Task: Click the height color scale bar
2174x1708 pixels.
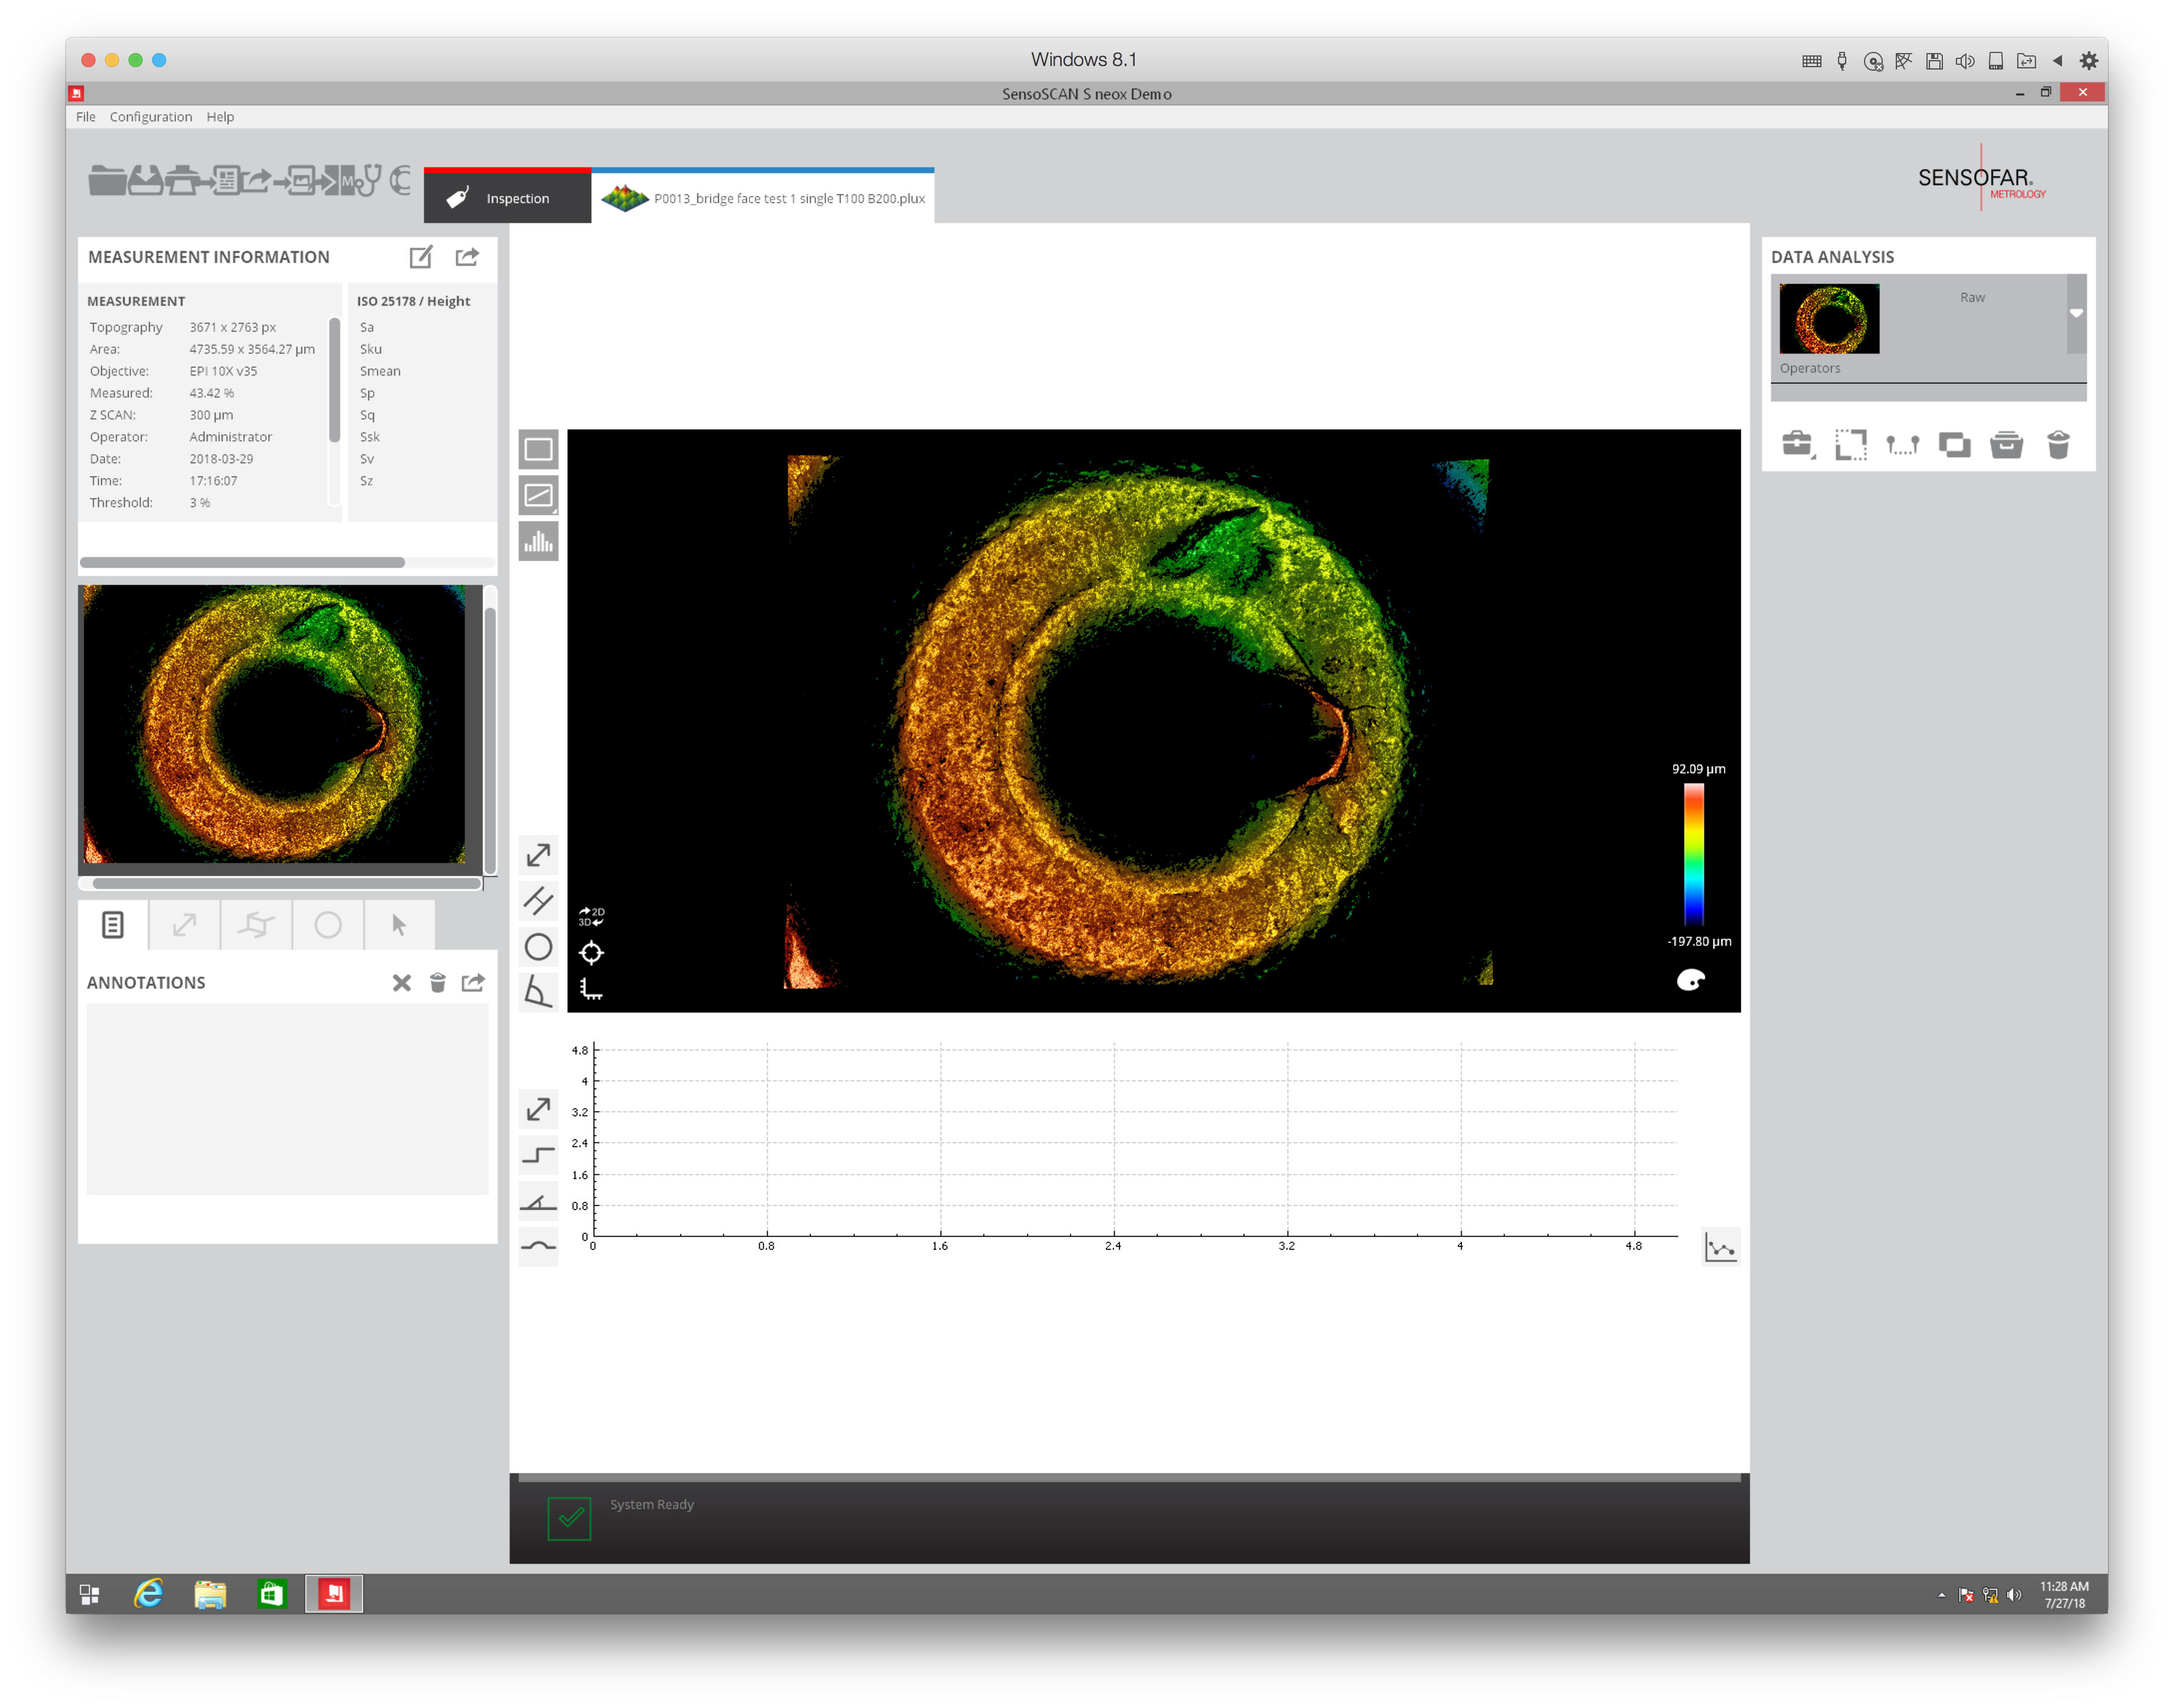Action: [1693, 854]
